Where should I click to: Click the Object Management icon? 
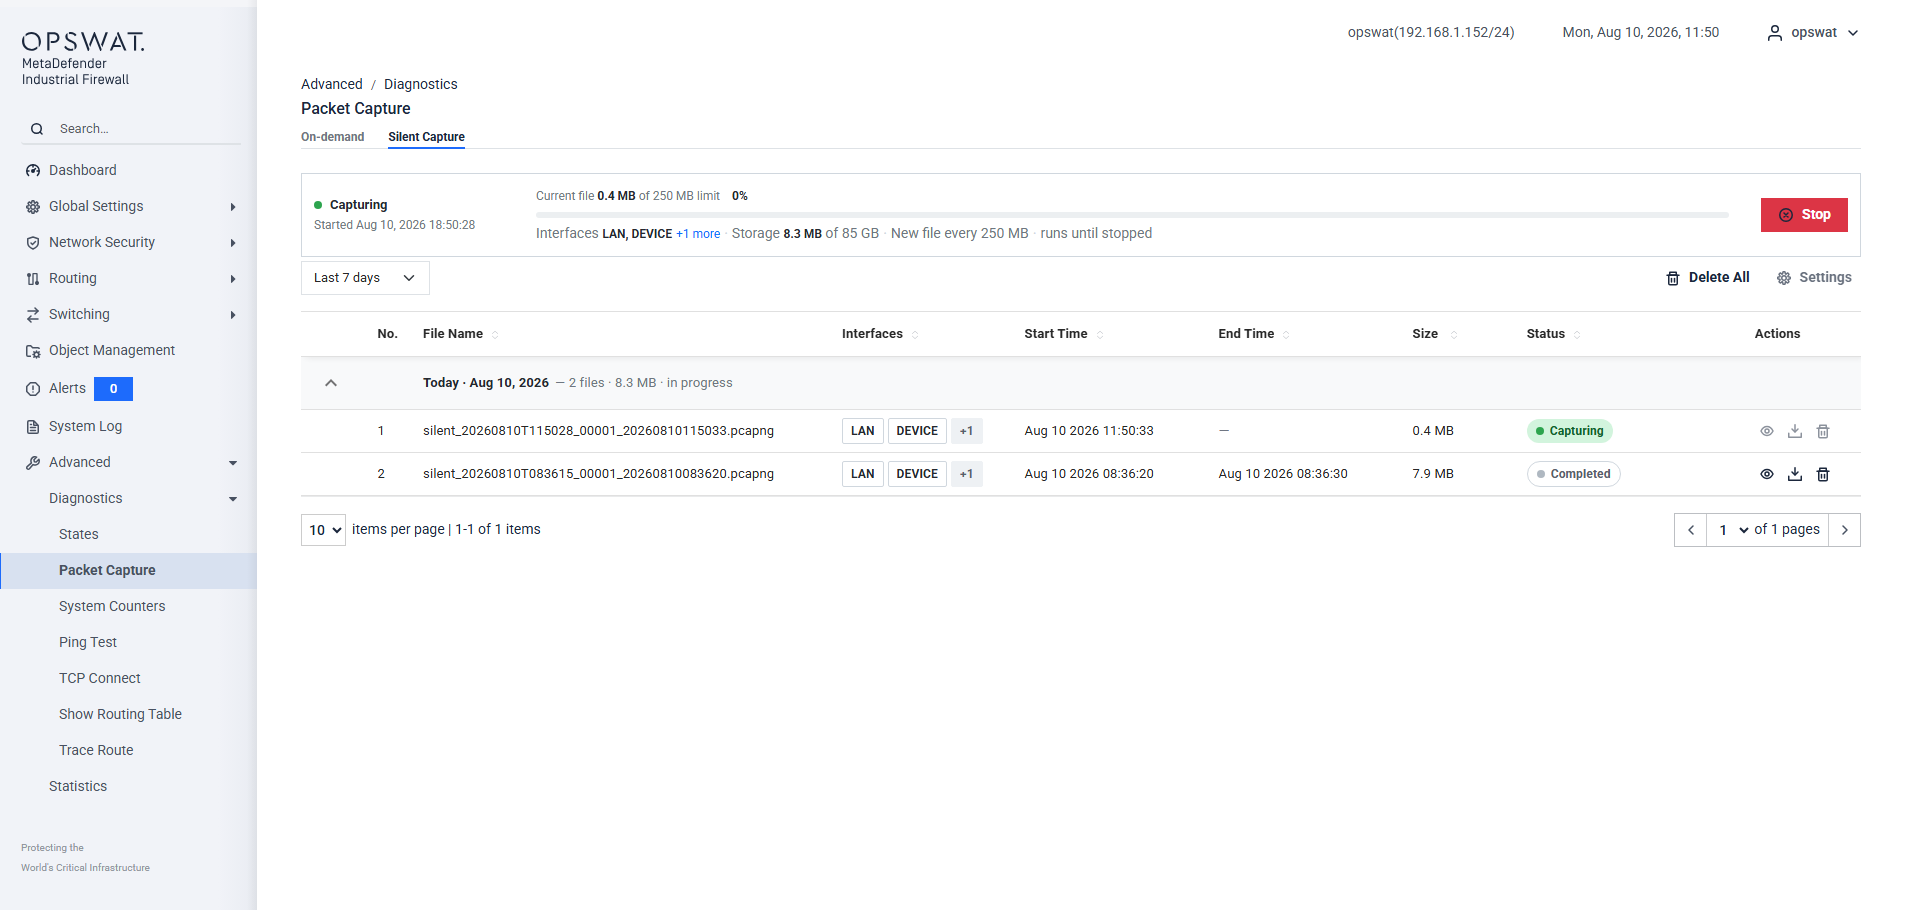33,351
